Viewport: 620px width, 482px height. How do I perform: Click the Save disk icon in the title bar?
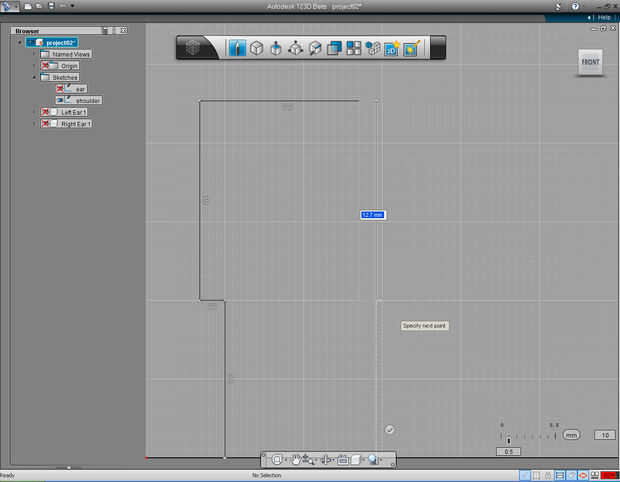pyautogui.click(x=51, y=6)
